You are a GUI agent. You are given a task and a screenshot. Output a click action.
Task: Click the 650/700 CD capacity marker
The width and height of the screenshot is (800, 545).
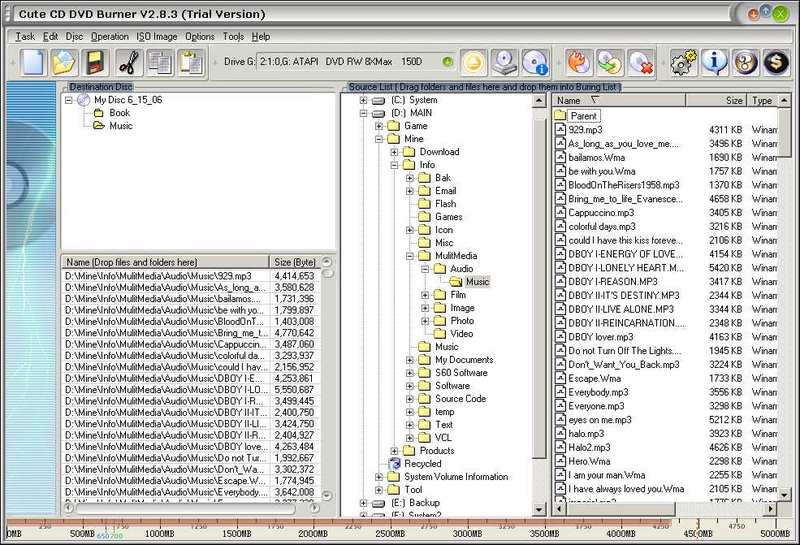click(x=110, y=536)
